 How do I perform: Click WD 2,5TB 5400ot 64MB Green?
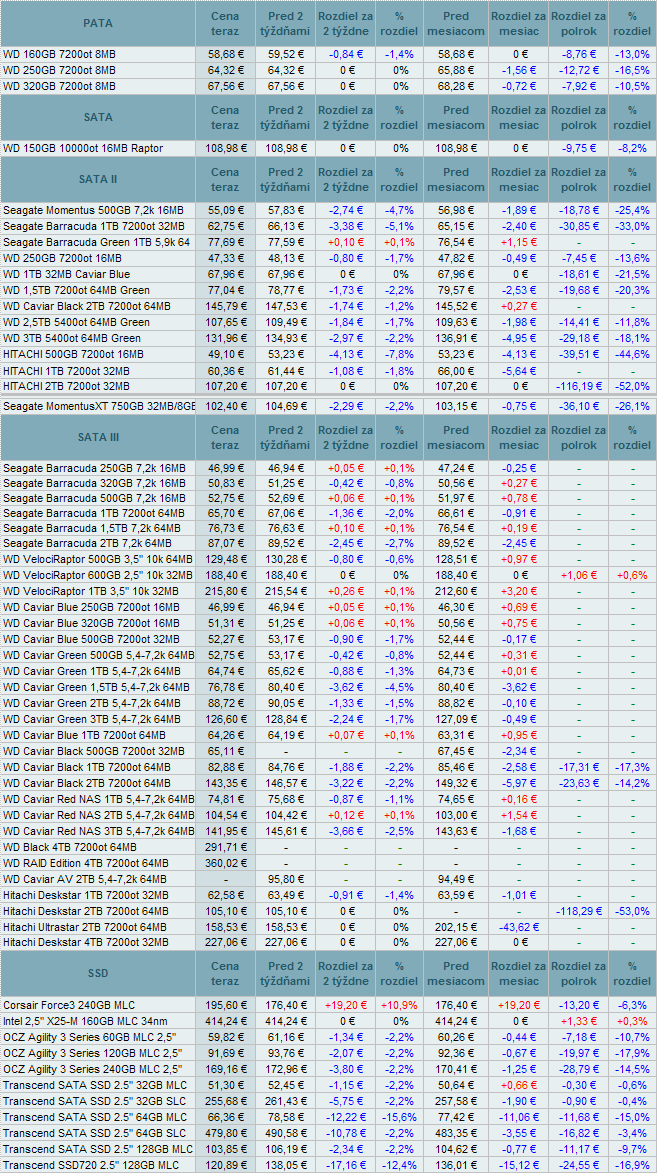coord(76,322)
